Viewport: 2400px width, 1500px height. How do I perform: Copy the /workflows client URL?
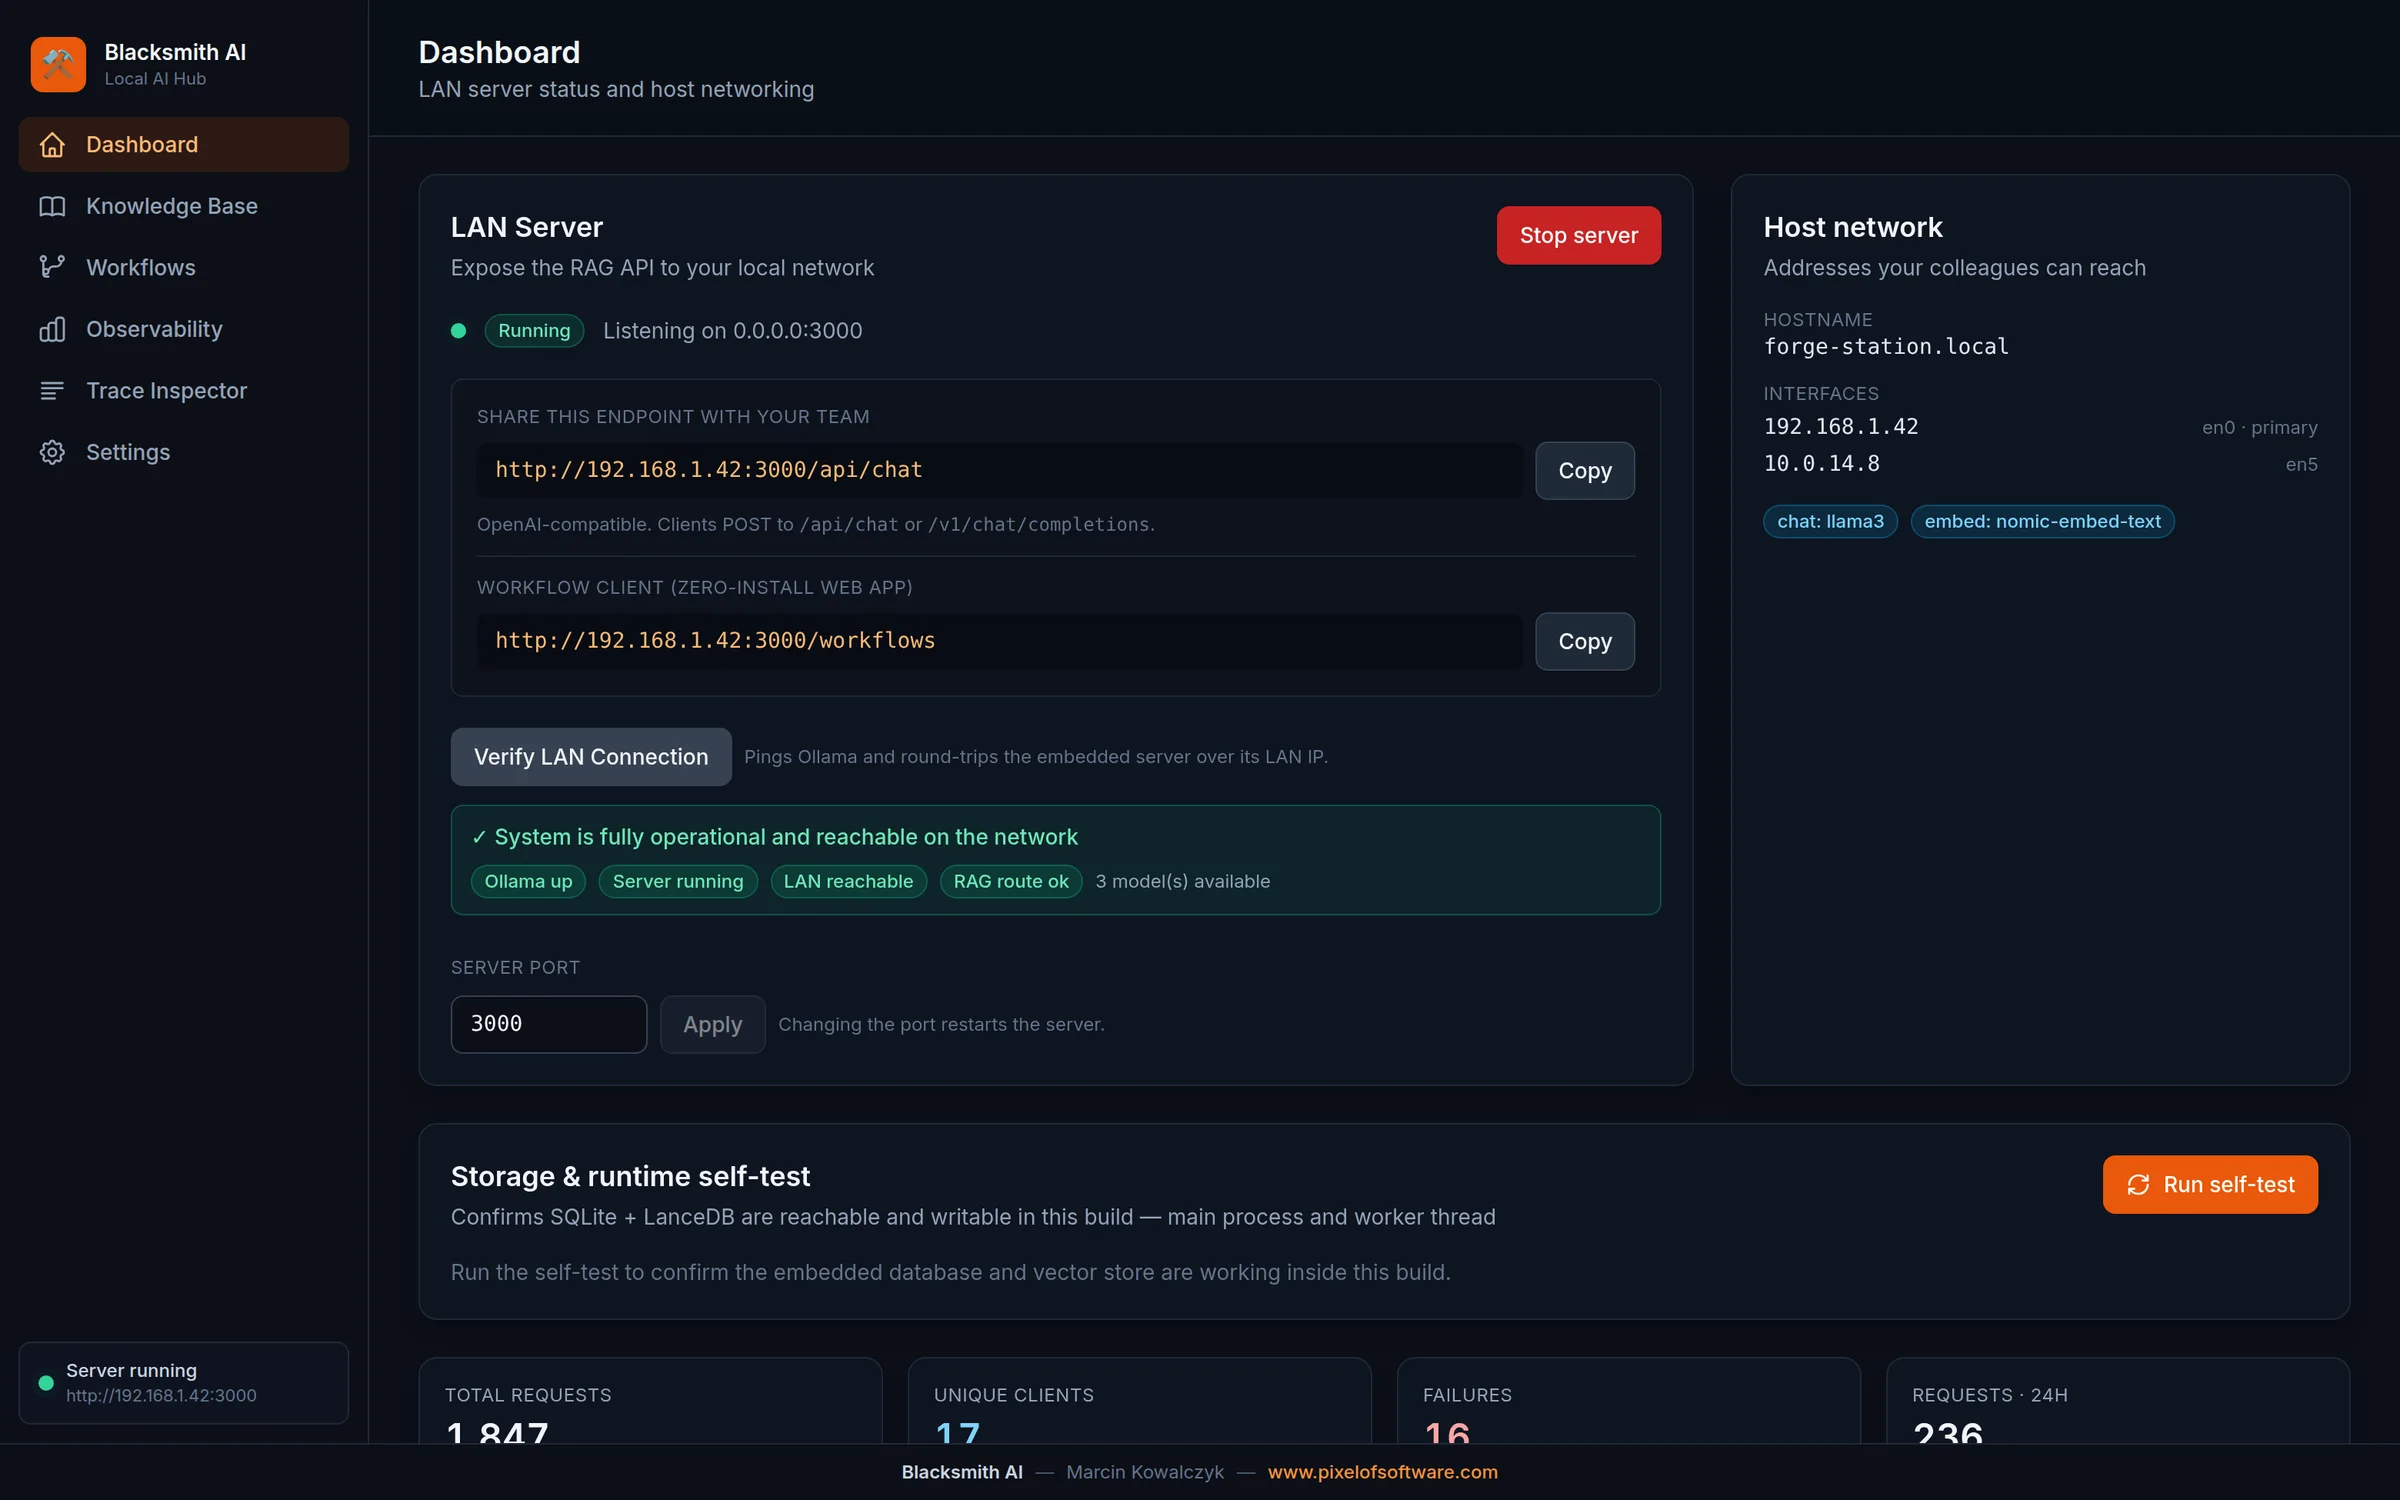coord(1585,641)
